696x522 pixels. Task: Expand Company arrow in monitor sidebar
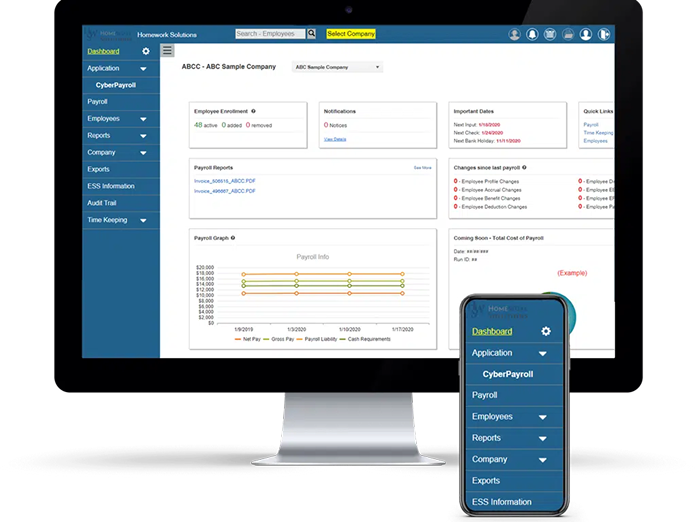pyautogui.click(x=143, y=153)
